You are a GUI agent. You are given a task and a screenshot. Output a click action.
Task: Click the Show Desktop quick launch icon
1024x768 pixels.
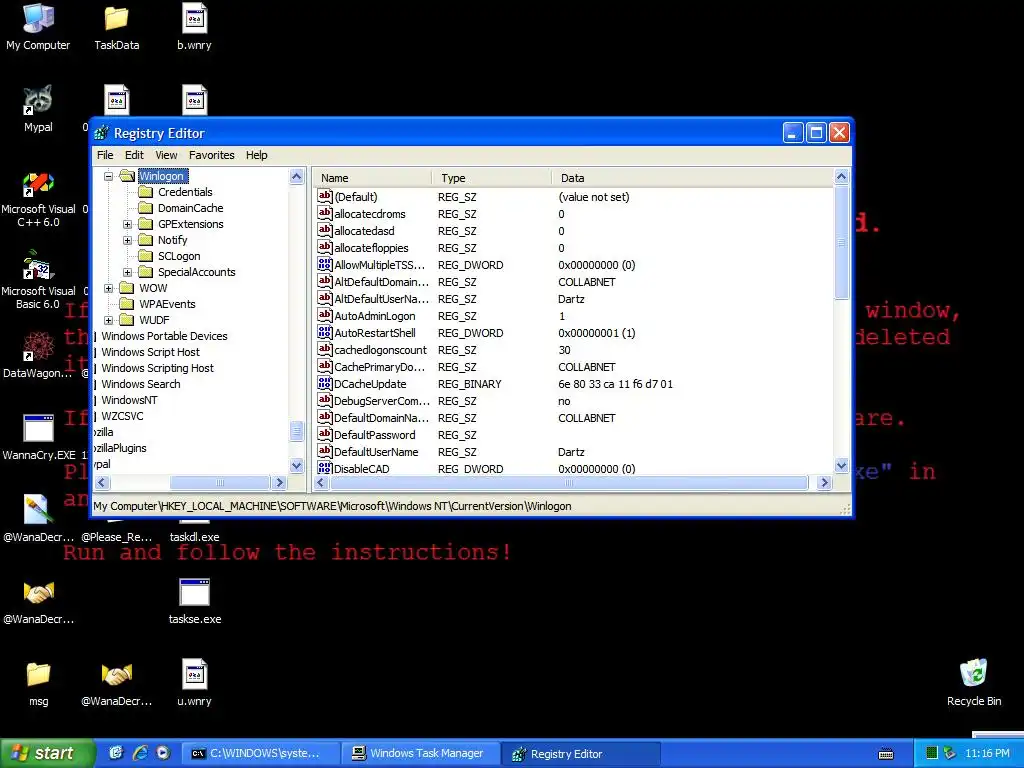tap(116, 753)
